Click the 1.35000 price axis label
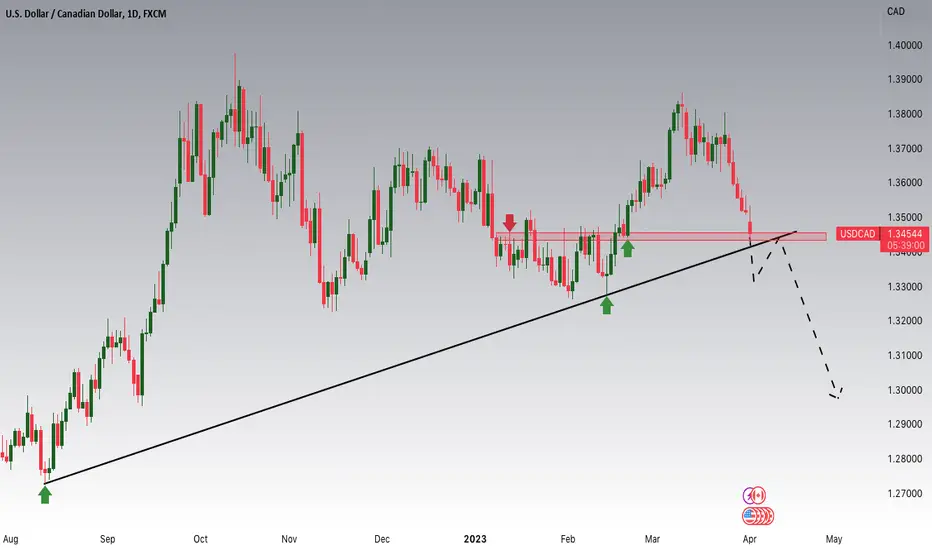 905,218
